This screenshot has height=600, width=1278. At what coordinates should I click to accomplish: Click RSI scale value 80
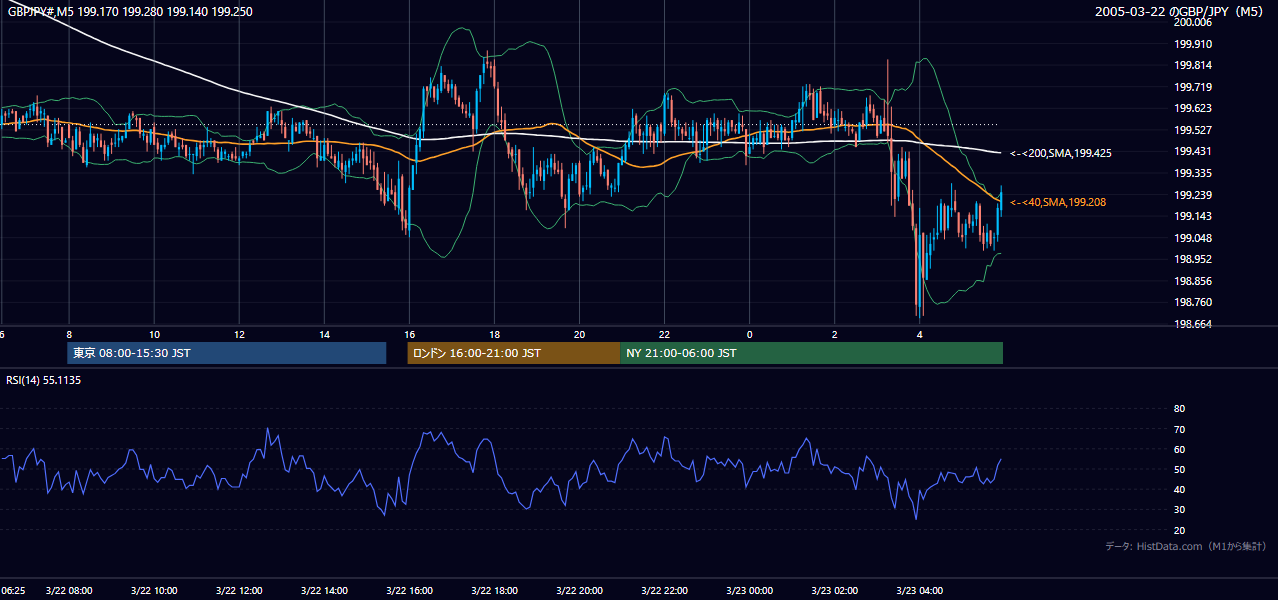tap(1179, 409)
